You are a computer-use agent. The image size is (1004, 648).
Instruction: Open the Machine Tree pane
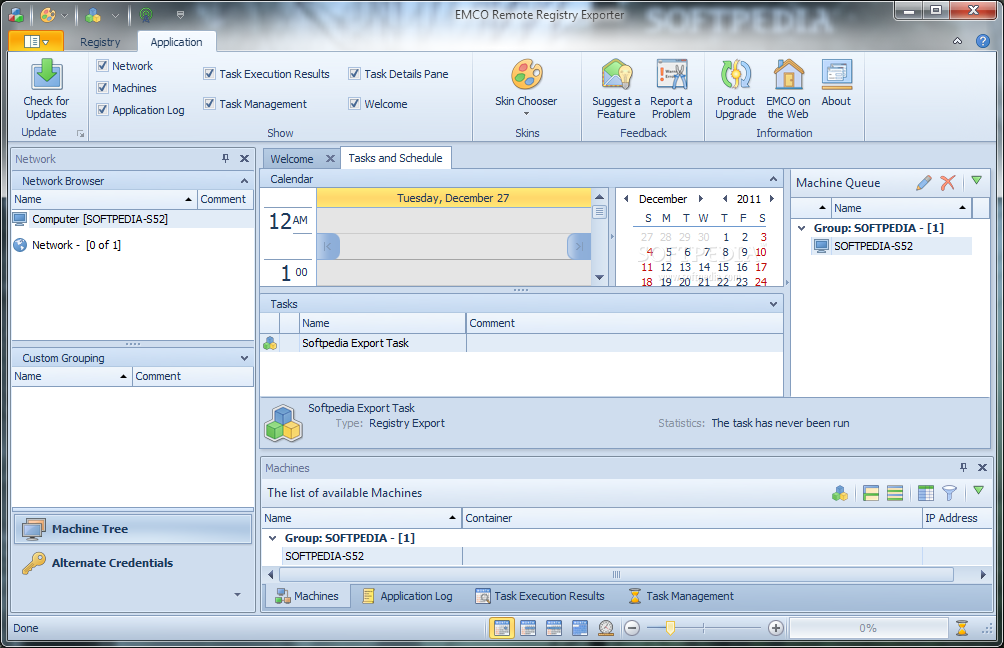tap(133, 529)
